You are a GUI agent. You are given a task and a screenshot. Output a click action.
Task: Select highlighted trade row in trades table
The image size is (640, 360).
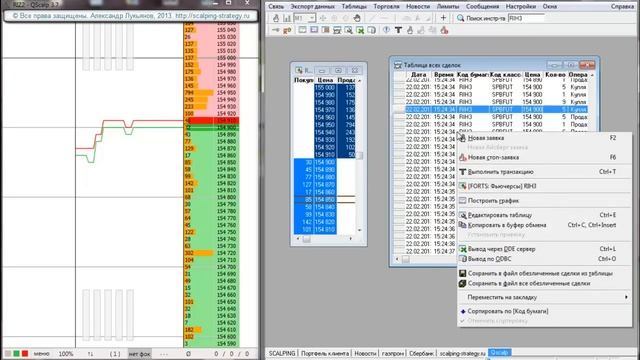(x=496, y=109)
